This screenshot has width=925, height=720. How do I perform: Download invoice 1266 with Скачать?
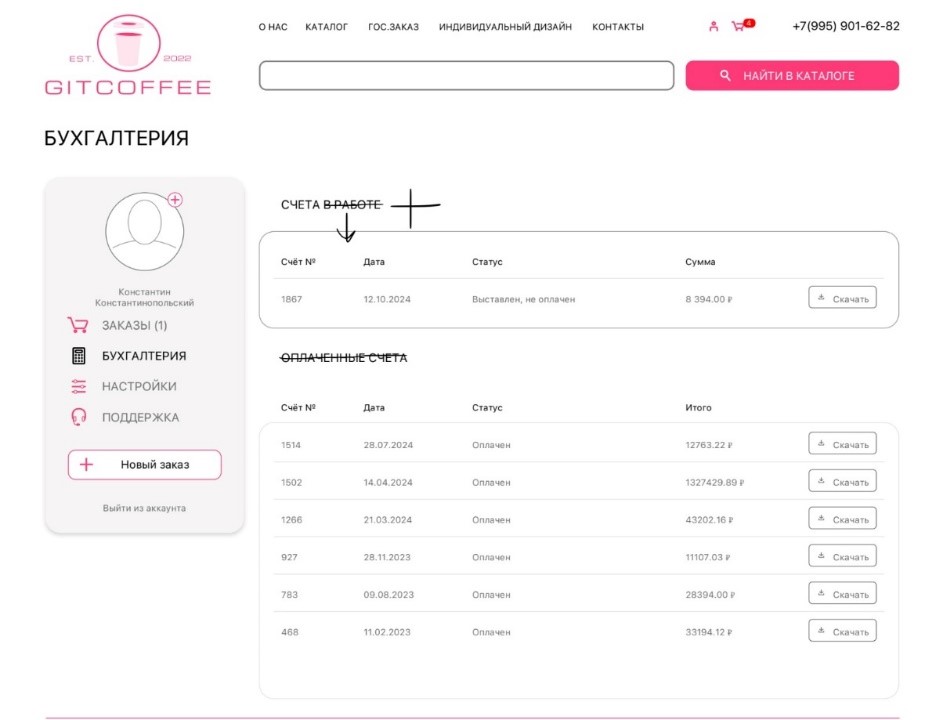click(842, 519)
